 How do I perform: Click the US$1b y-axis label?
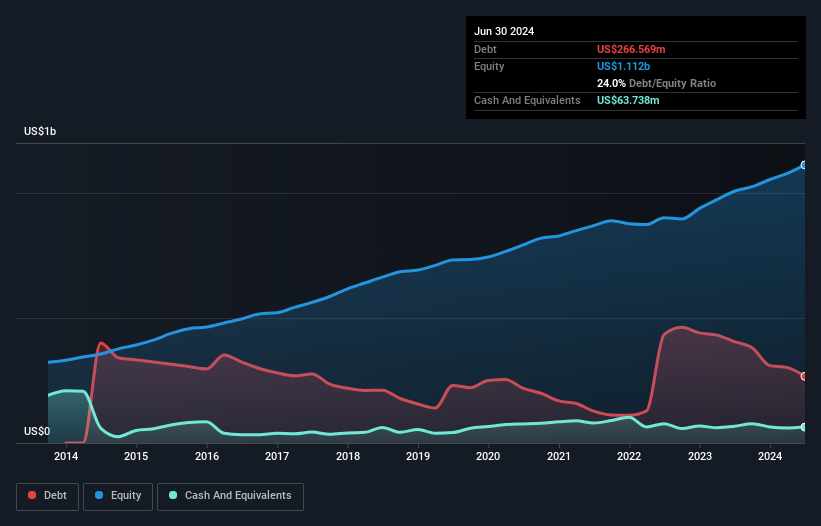[x=40, y=131]
